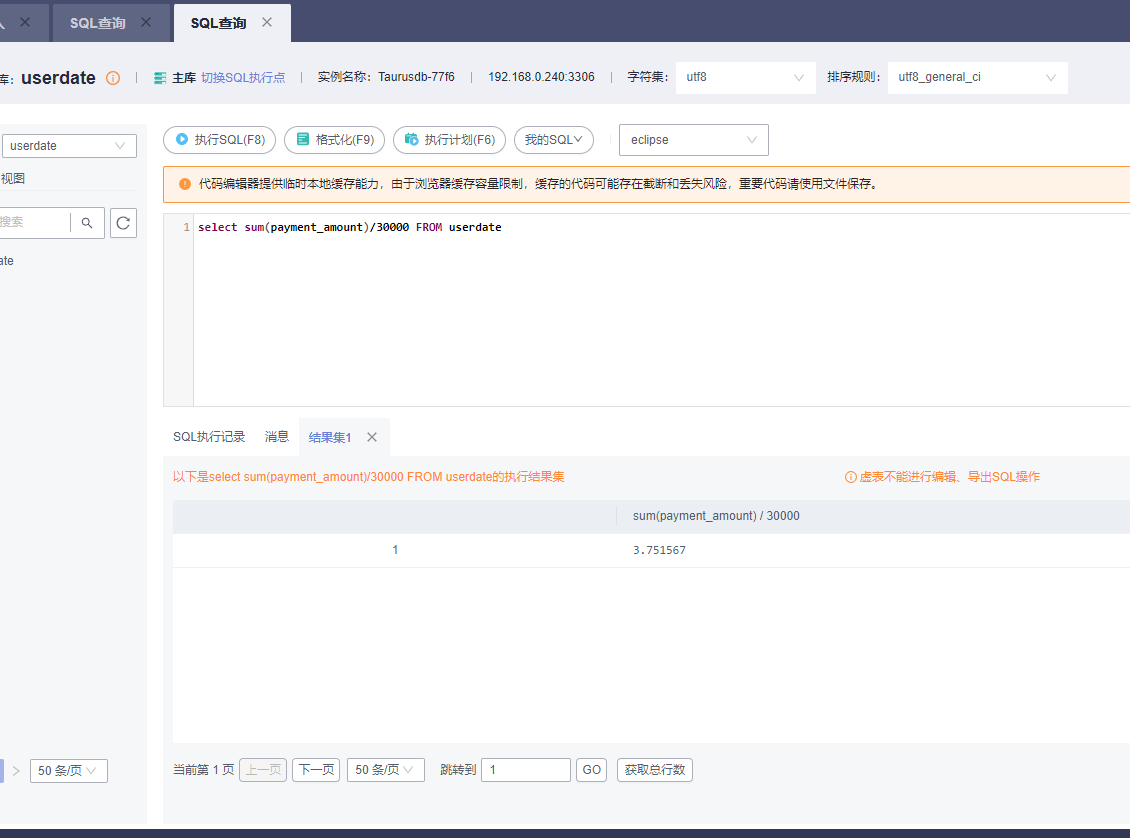Viewport: 1130px width, 838px height.
Task: Click the userdate database title heading
Action: coord(58,78)
